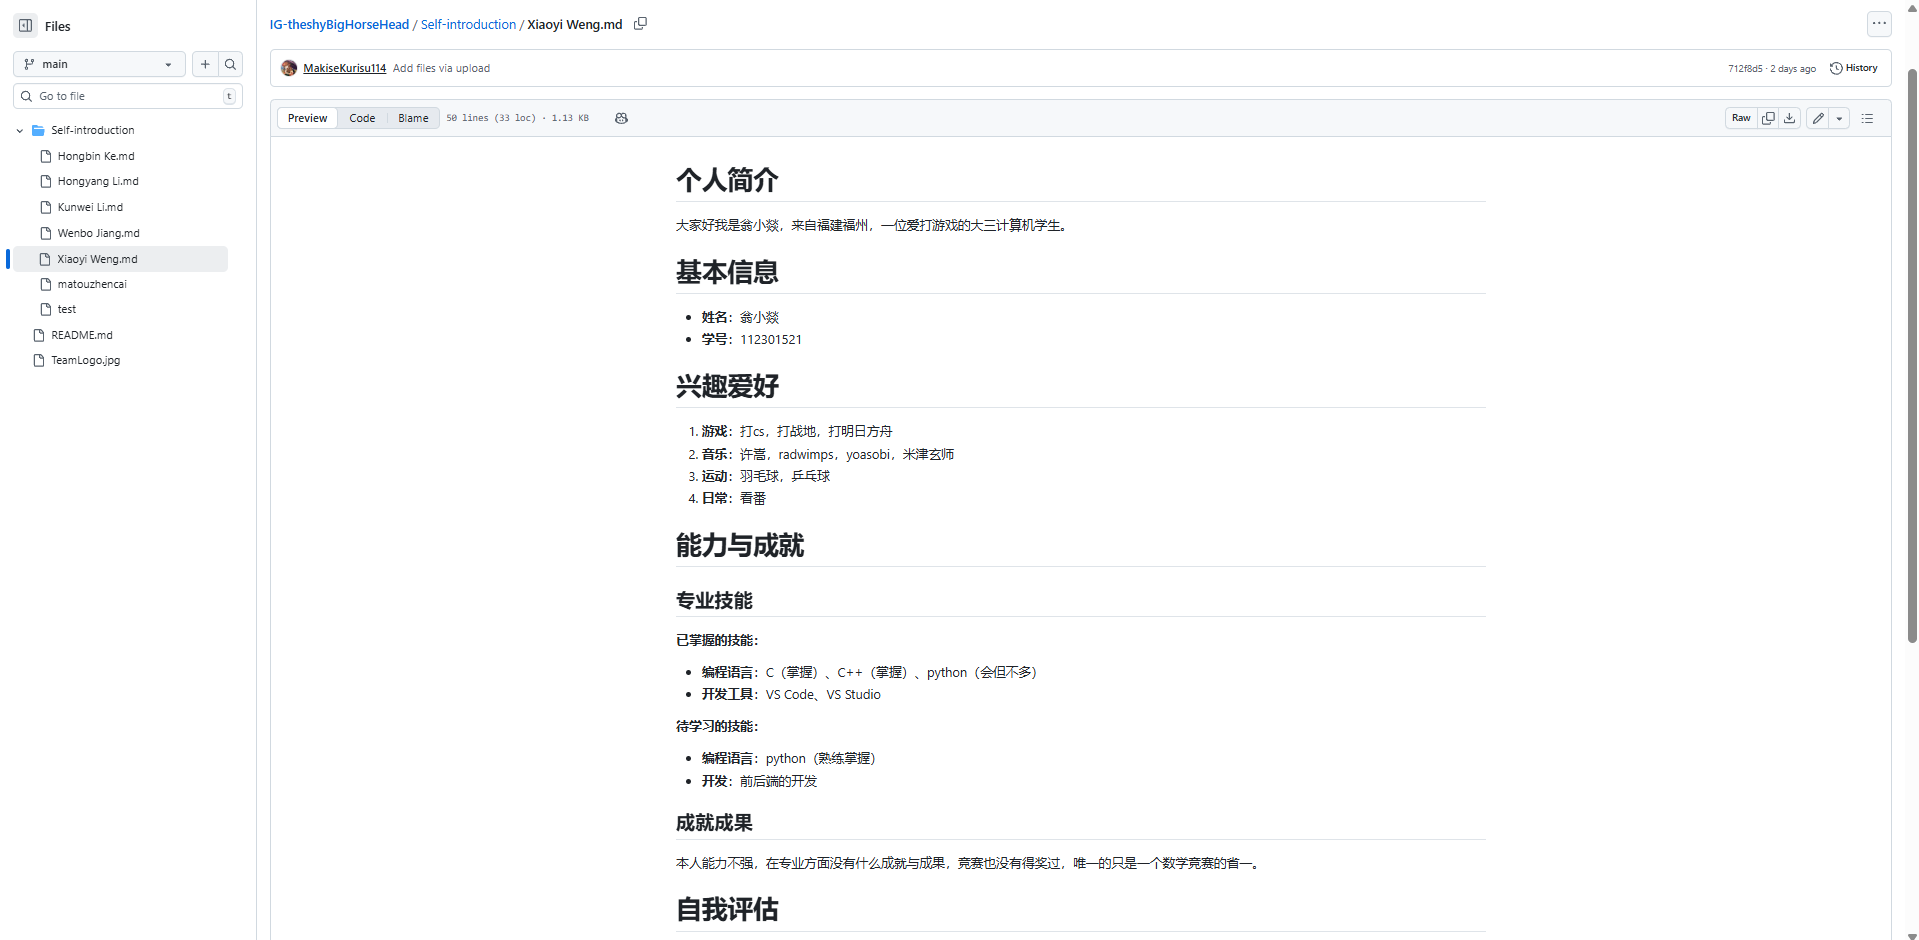This screenshot has width=1919, height=940.
Task: Open the file outline symbols panel
Action: (1866, 118)
